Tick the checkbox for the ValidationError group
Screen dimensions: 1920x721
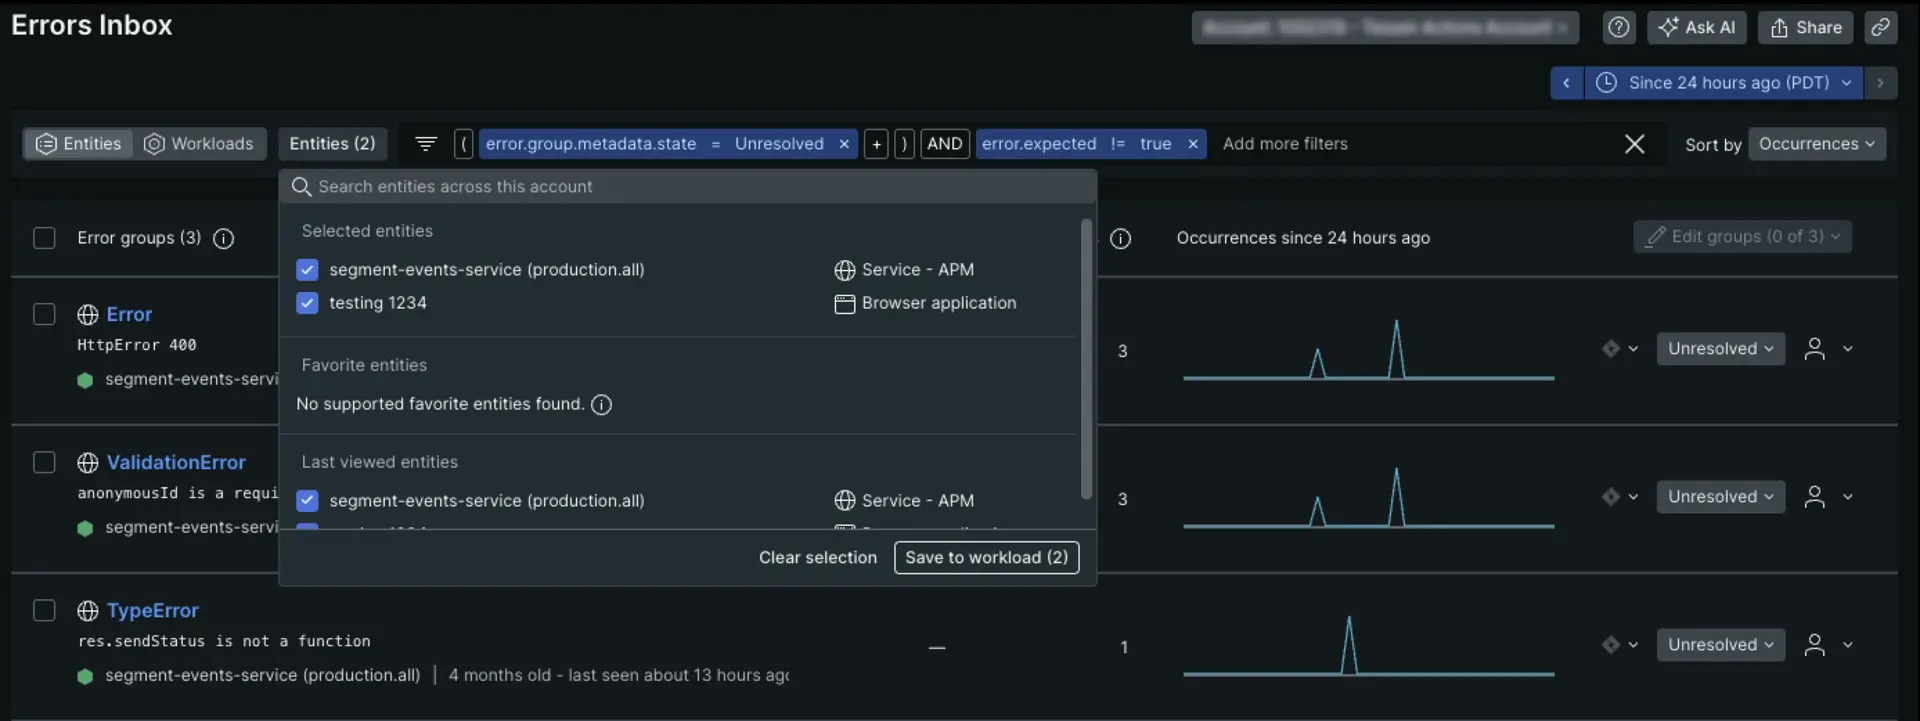click(x=44, y=462)
